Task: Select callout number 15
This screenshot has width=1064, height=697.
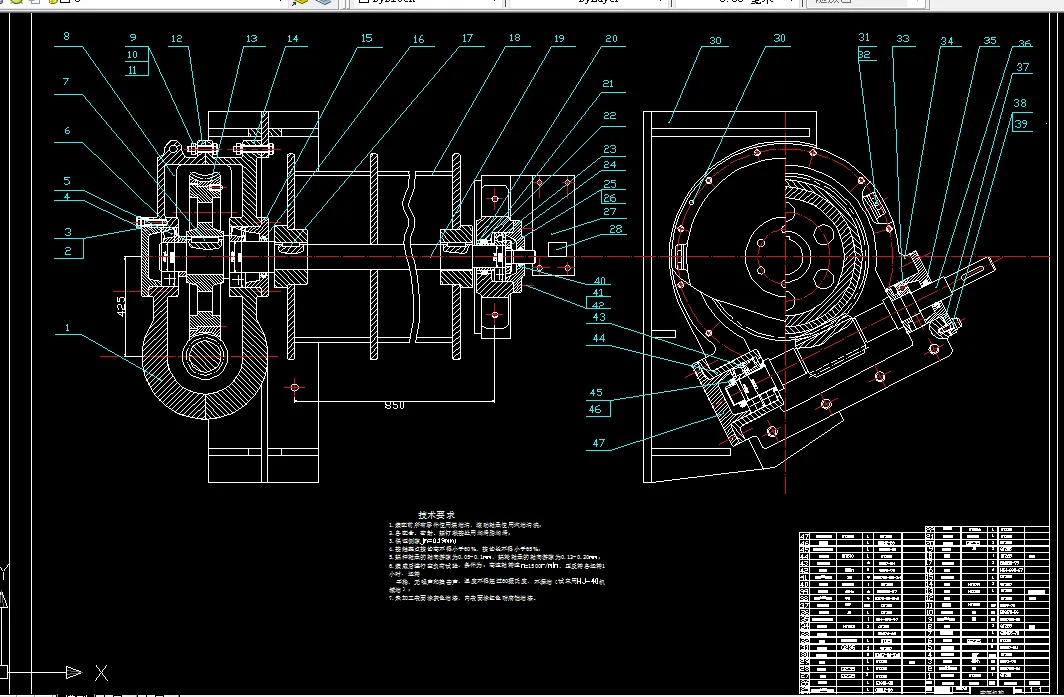Action: (367, 39)
